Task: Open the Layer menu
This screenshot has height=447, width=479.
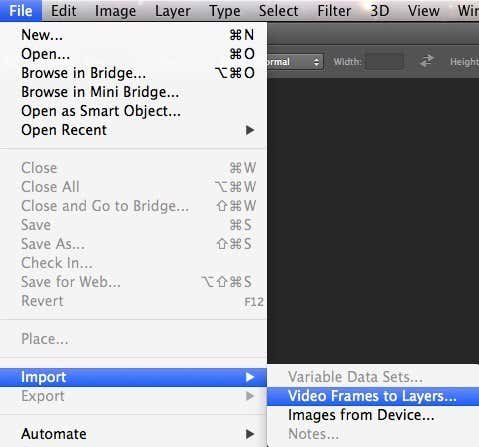Action: click(173, 11)
